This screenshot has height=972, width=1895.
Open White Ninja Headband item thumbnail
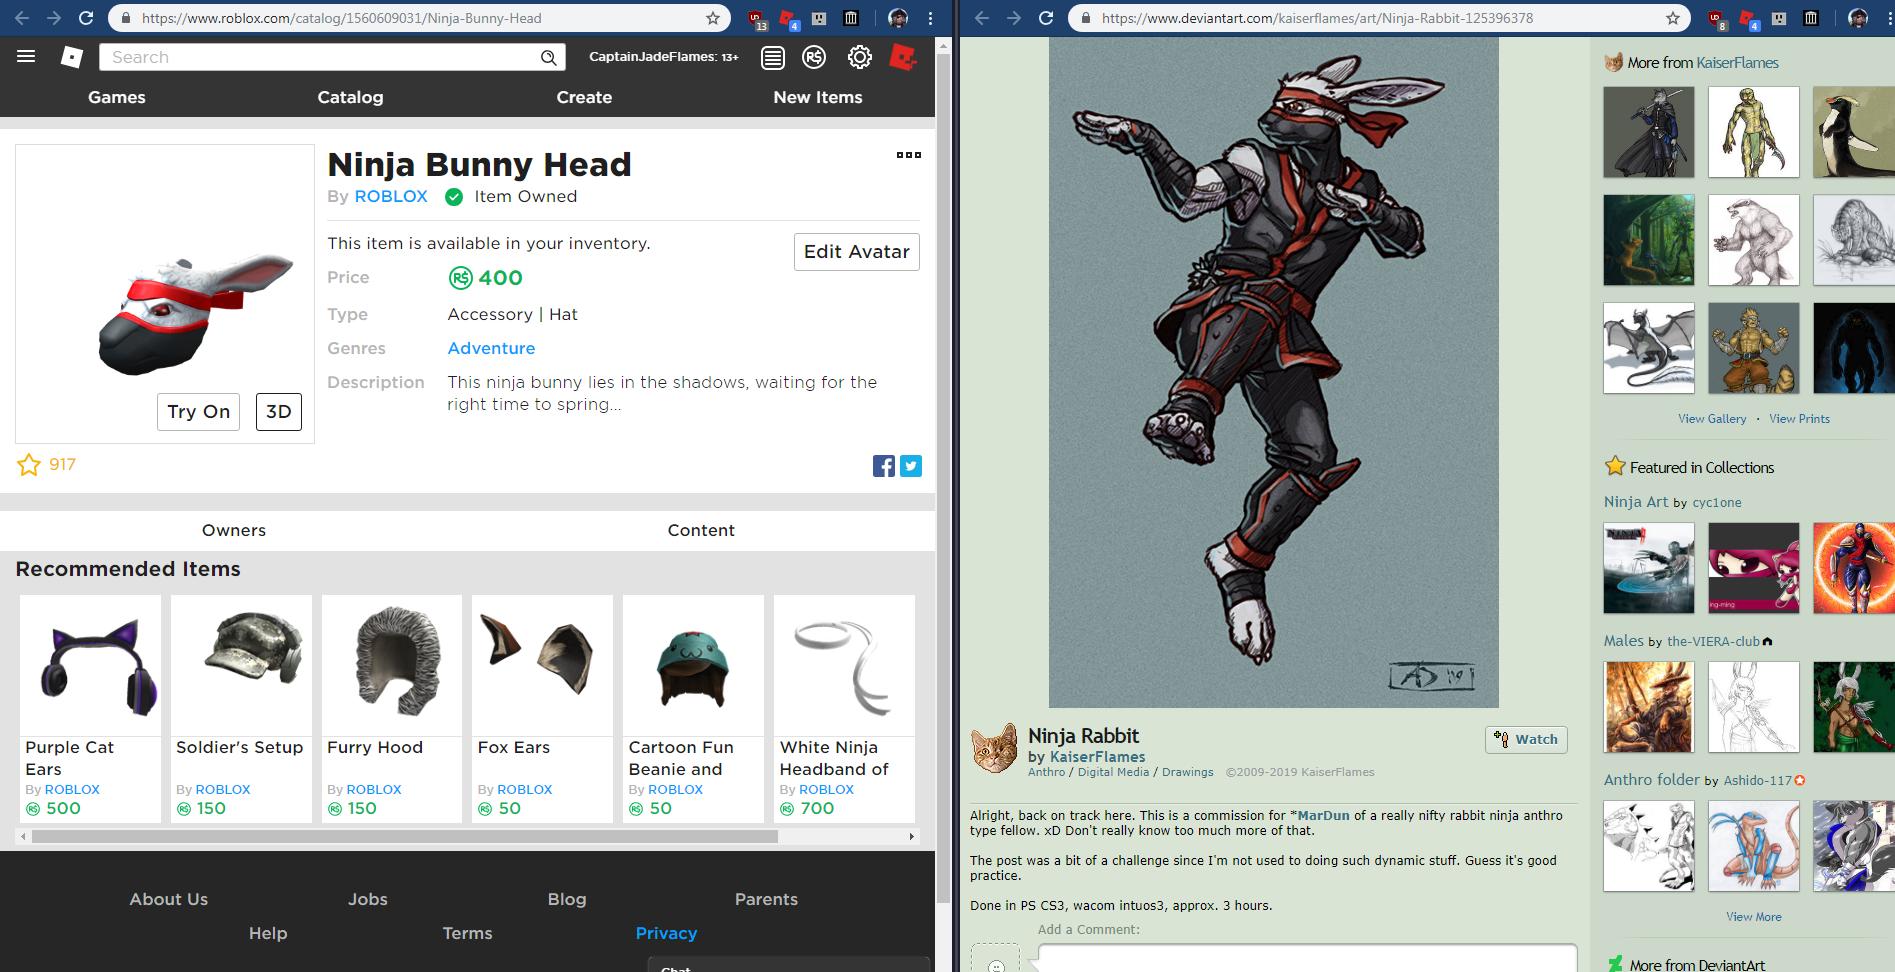[x=844, y=666]
